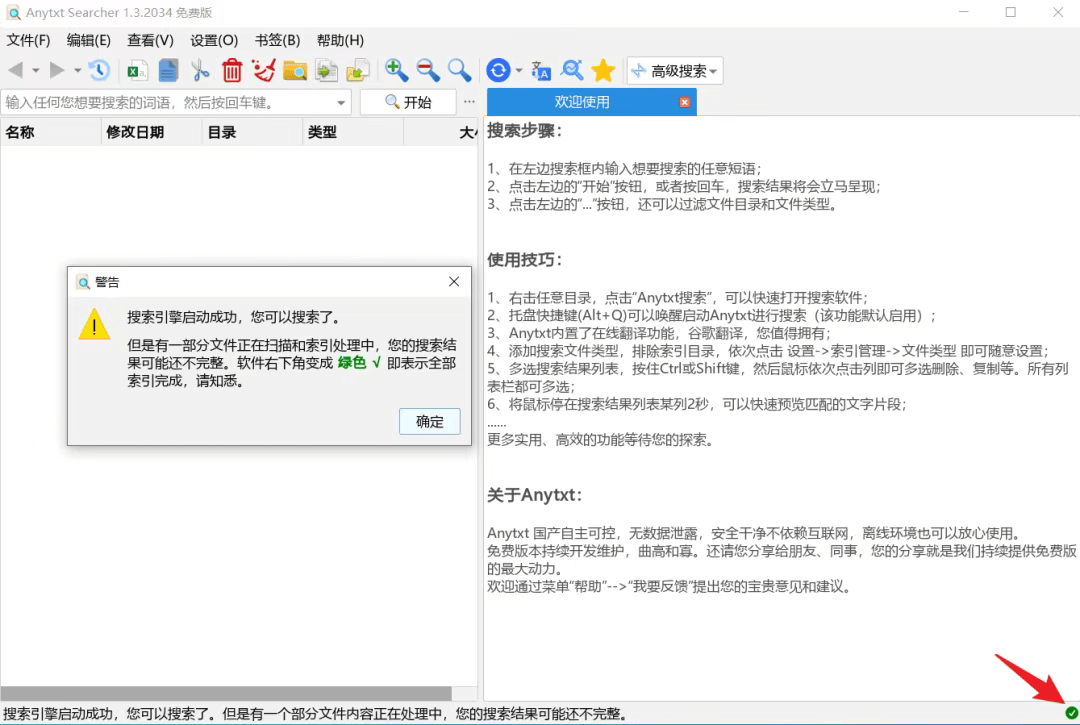
Task: Expand the forward button history arrow
Action: point(77,70)
